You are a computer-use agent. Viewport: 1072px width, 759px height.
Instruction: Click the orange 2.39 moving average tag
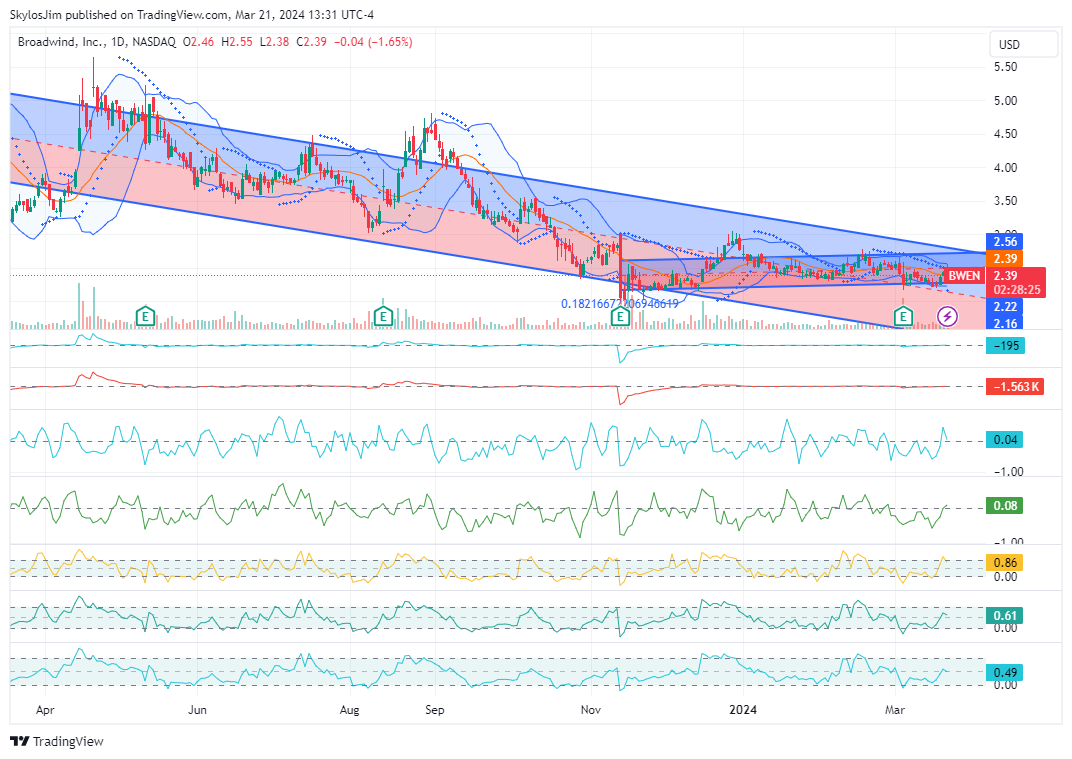[1004, 258]
